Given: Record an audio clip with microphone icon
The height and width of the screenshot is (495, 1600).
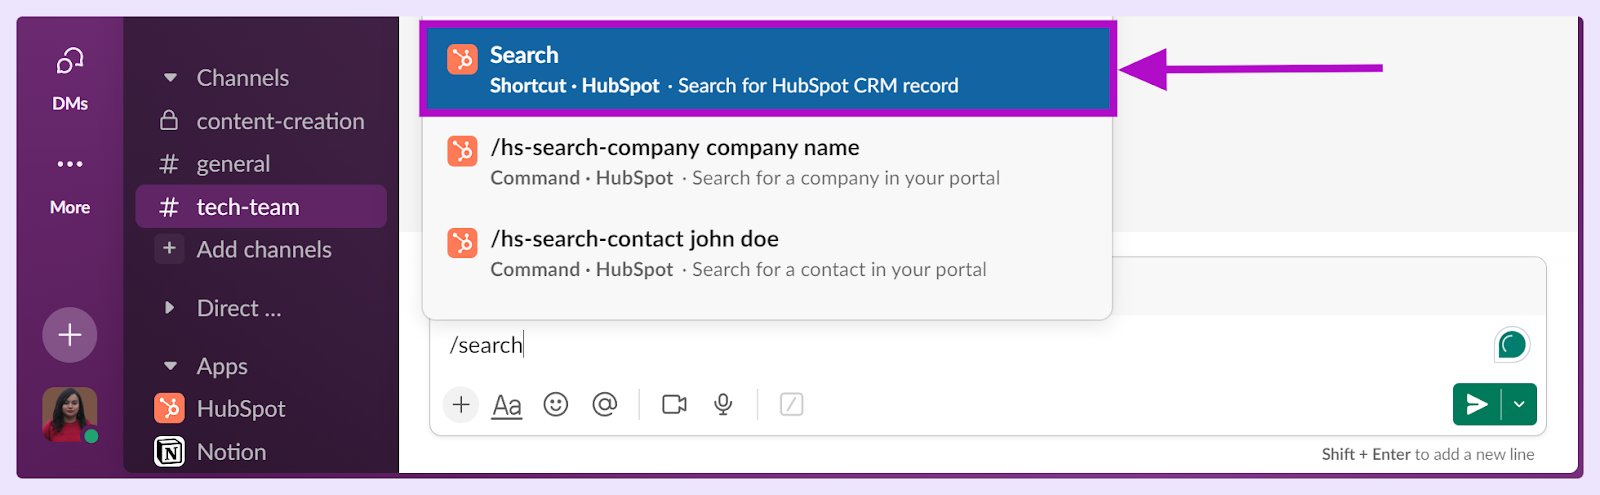Looking at the screenshot, I should [723, 404].
